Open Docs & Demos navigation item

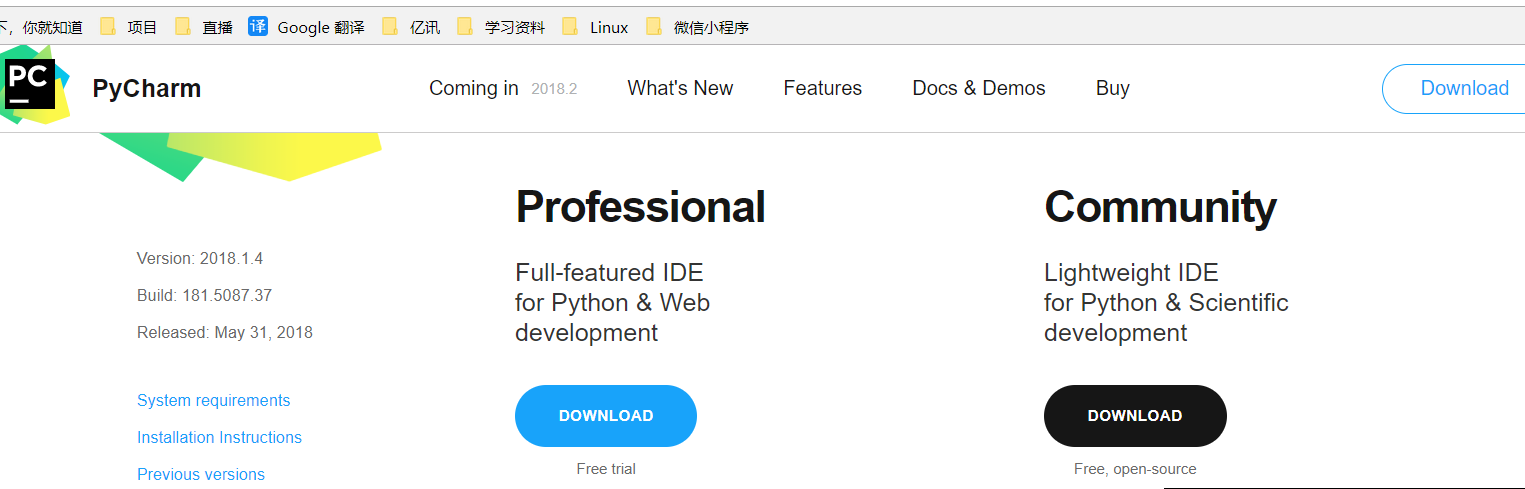978,88
